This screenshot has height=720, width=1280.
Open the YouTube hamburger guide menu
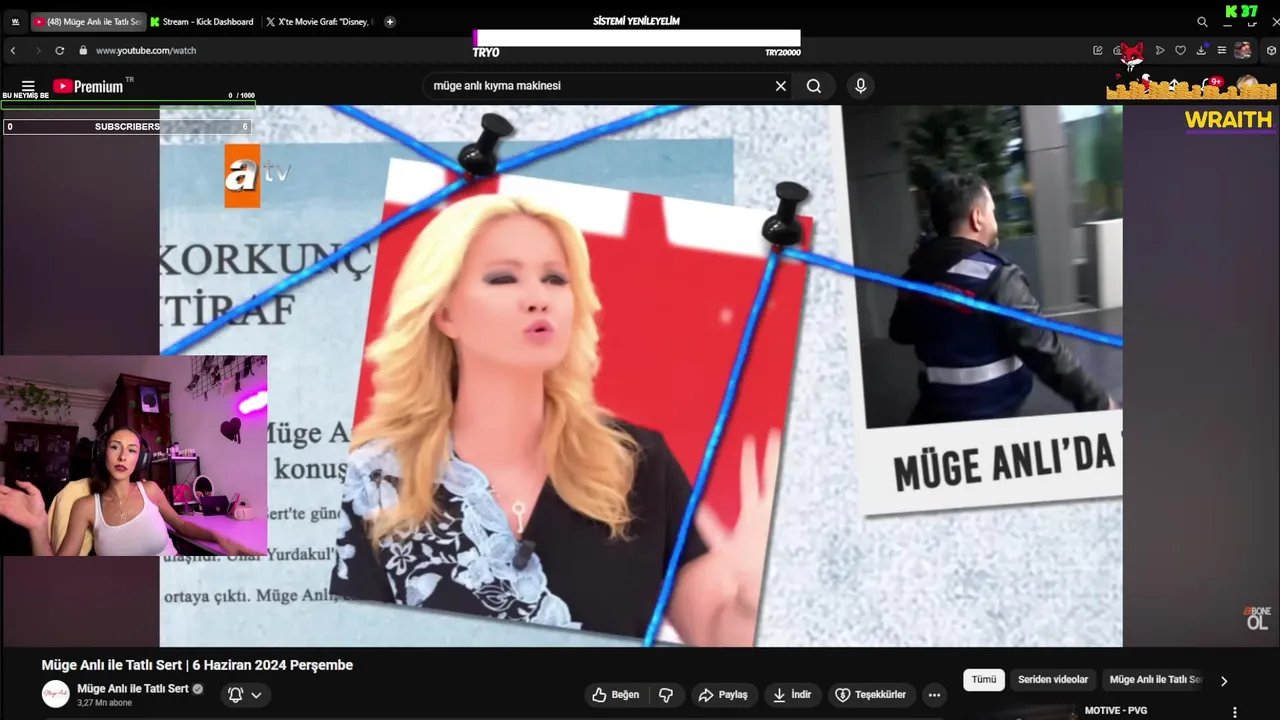click(28, 86)
